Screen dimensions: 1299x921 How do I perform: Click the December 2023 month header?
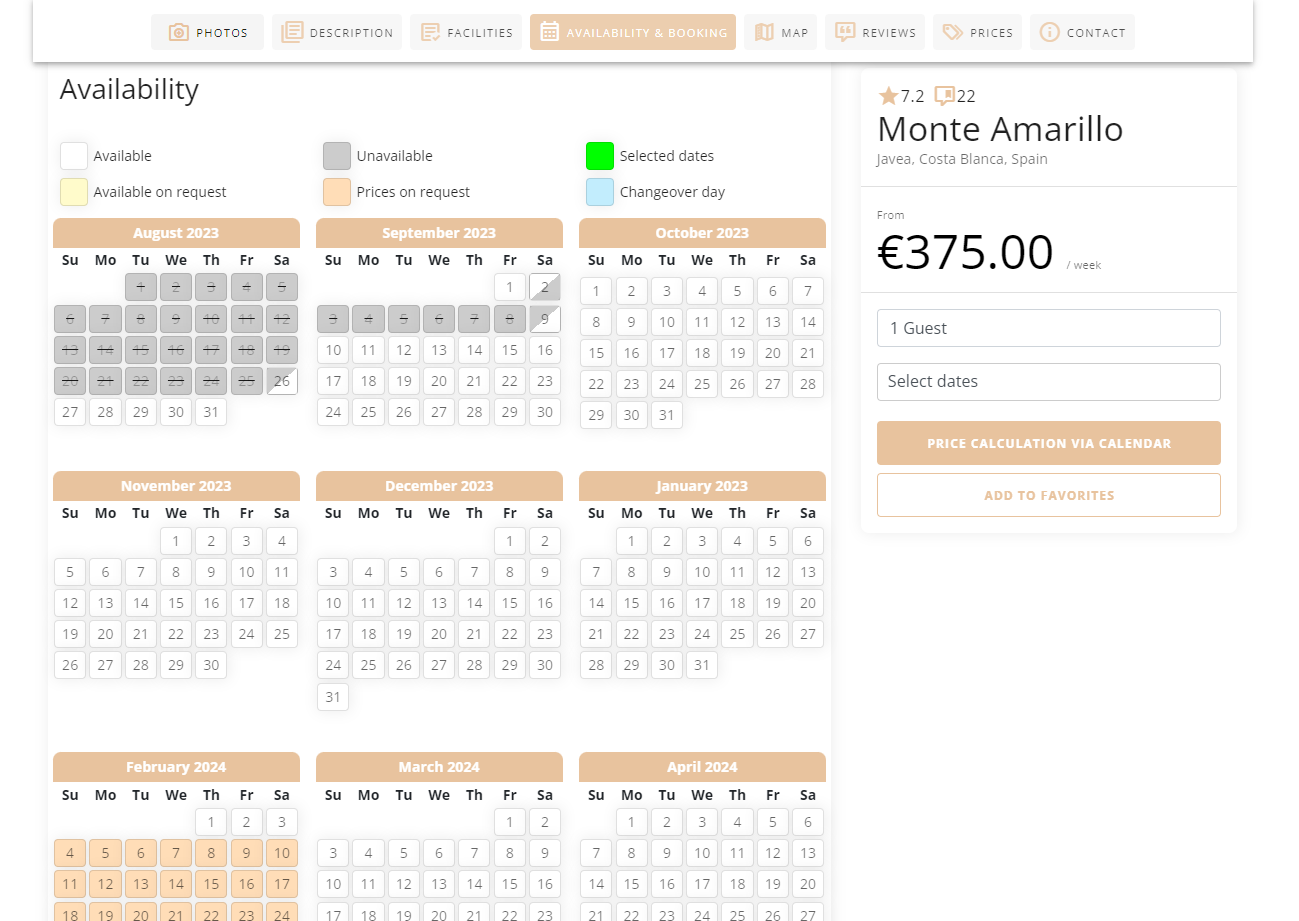[x=439, y=486]
